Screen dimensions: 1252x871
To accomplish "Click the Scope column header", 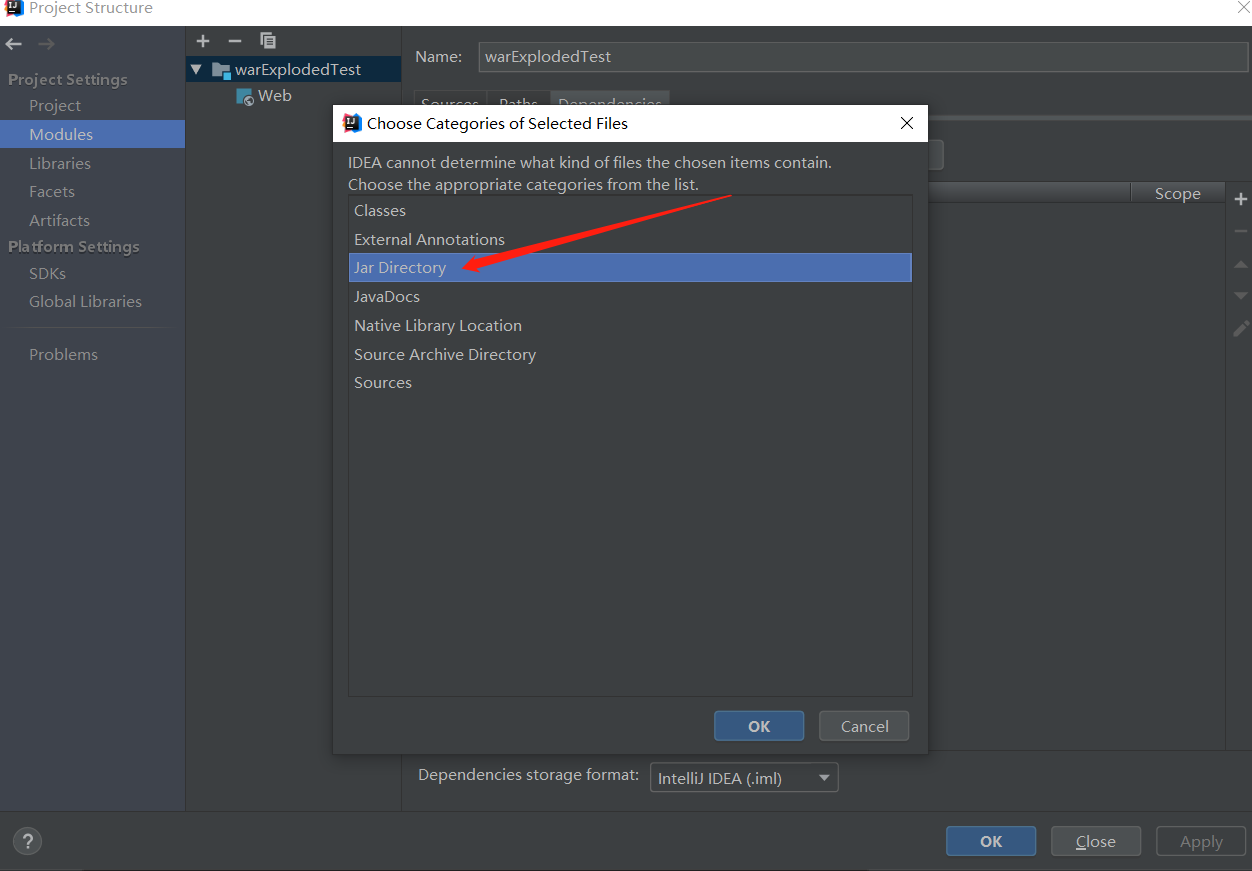I will pyautogui.click(x=1177, y=193).
